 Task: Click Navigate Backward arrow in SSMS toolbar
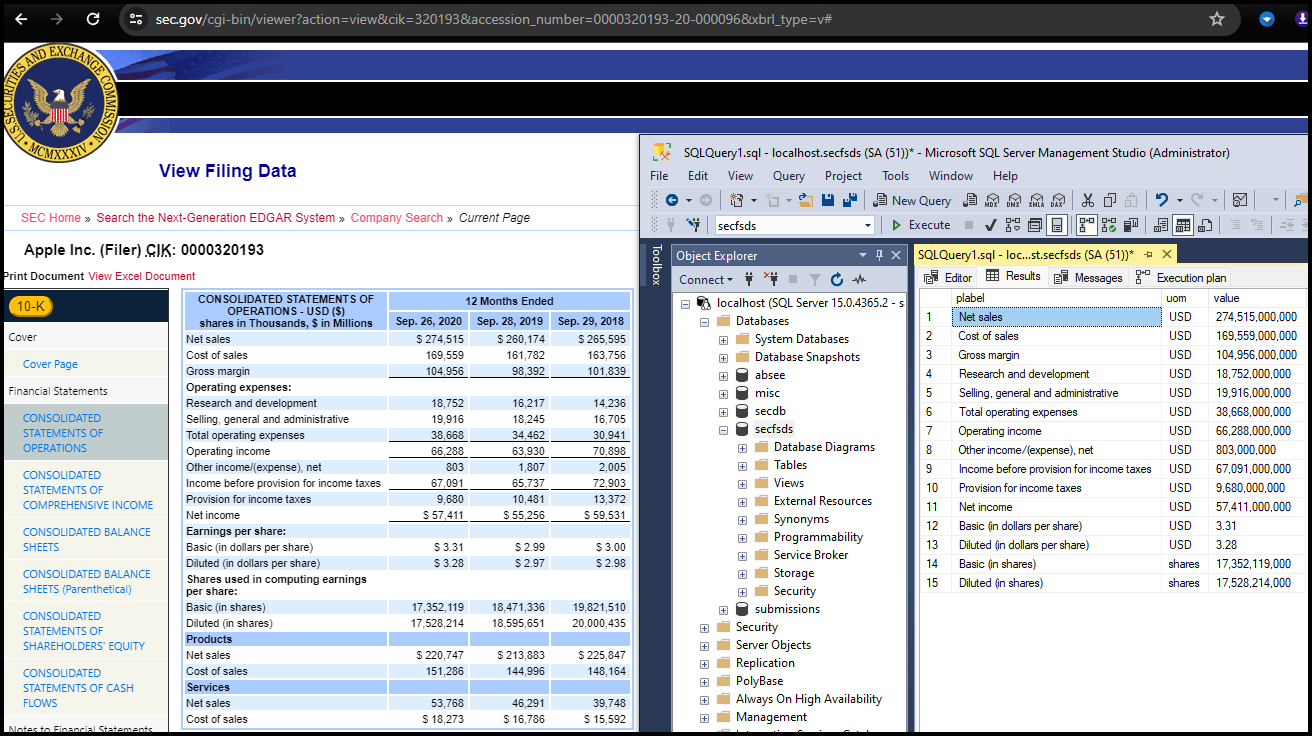tap(671, 200)
